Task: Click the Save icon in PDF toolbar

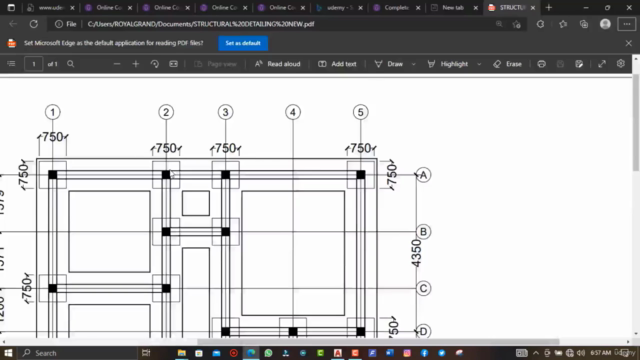Action: click(x=560, y=64)
